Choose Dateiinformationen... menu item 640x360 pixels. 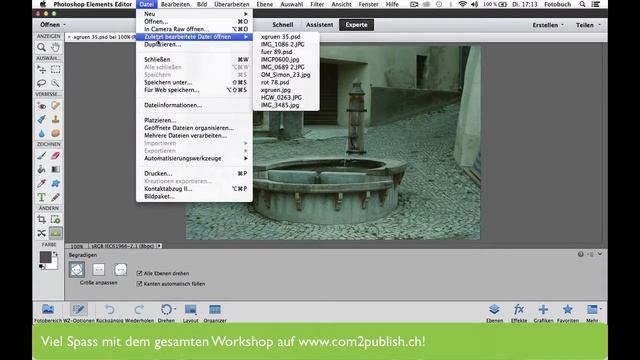[194, 105]
